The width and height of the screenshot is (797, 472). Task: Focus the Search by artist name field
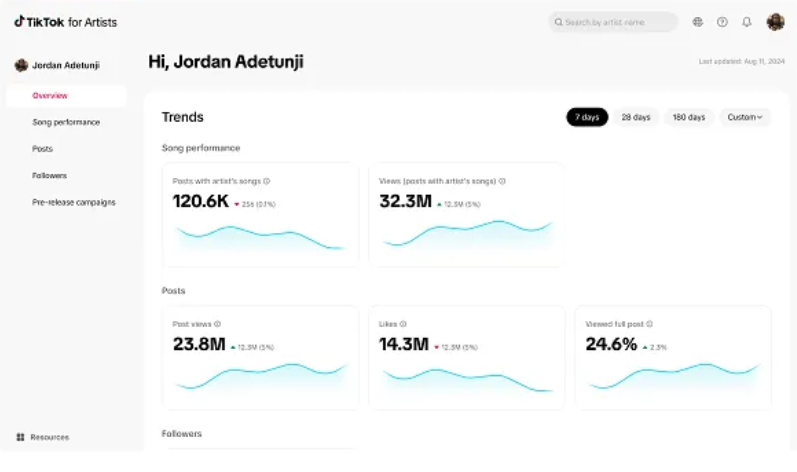pyautogui.click(x=613, y=22)
